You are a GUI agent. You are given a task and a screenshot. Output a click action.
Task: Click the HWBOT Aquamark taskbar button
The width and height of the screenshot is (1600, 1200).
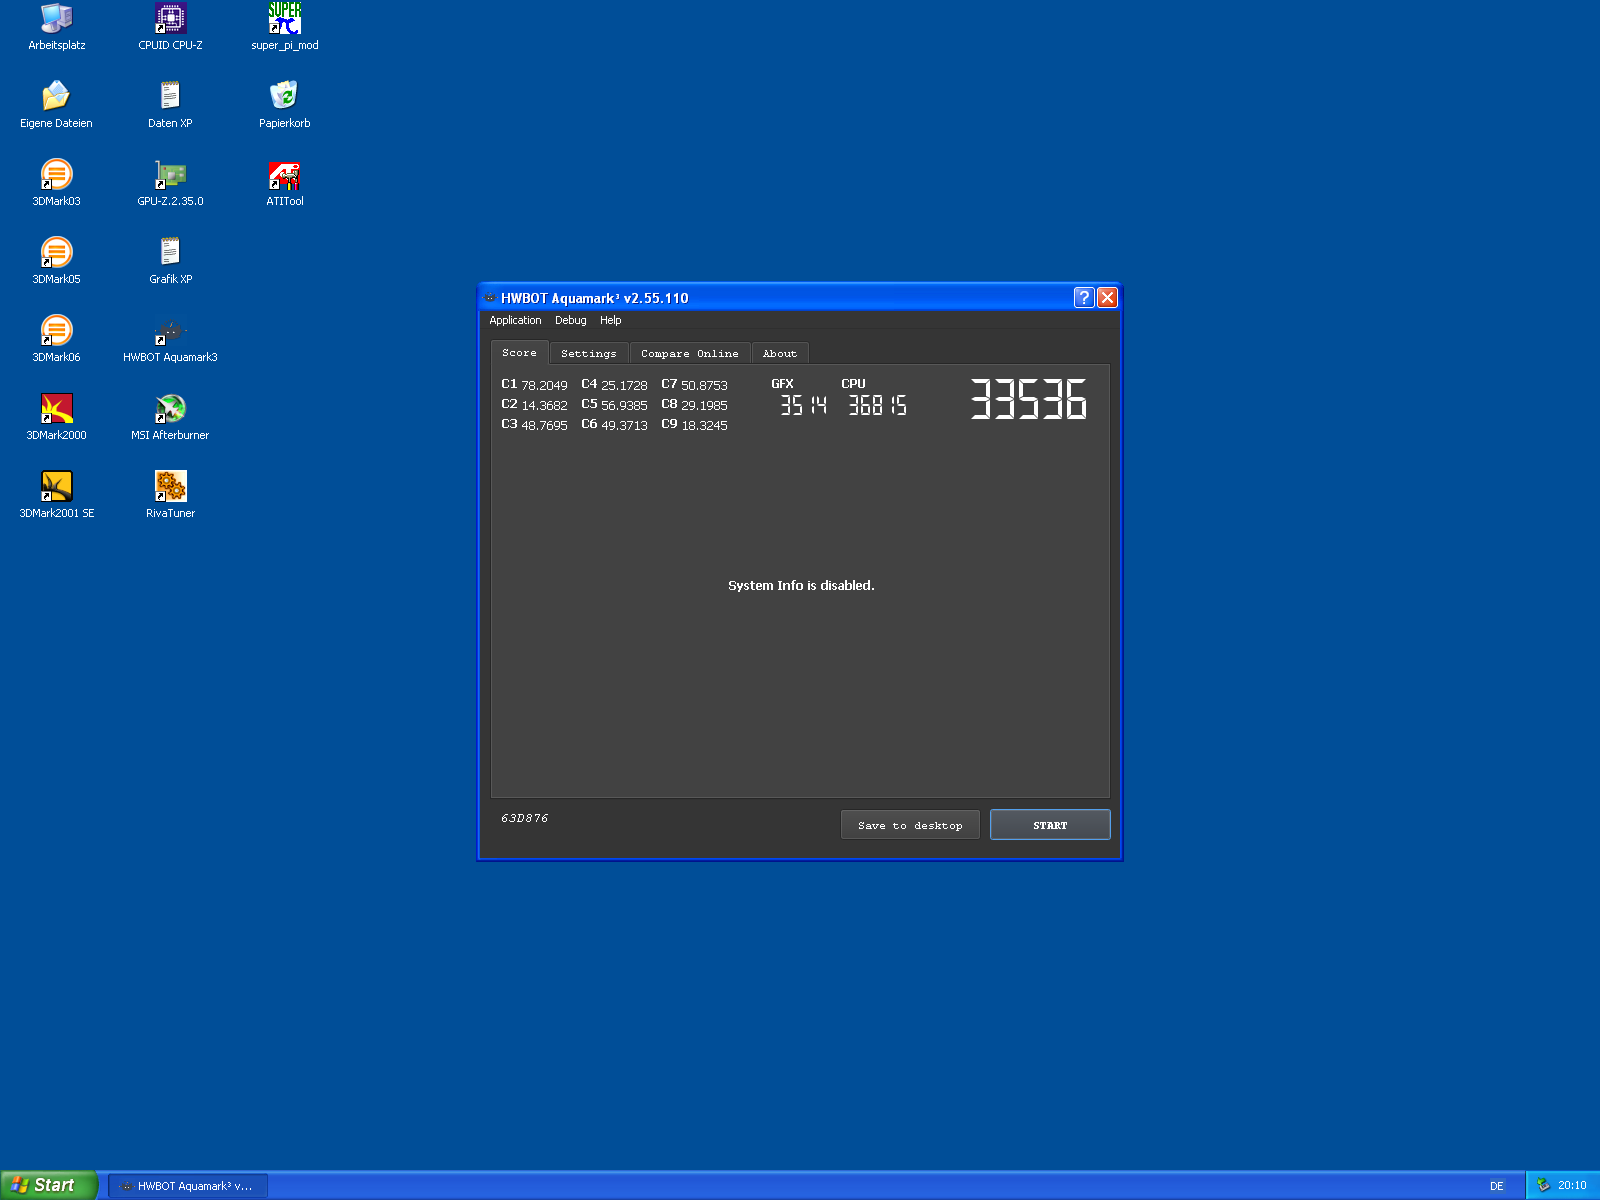pyautogui.click(x=188, y=1186)
